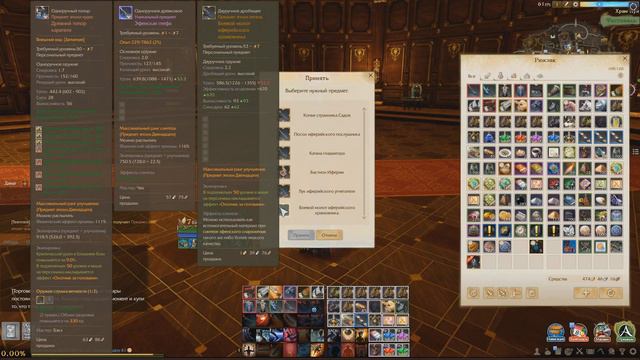
Task: Open the ArcheAge "A" logo menu
Action: (625, 332)
